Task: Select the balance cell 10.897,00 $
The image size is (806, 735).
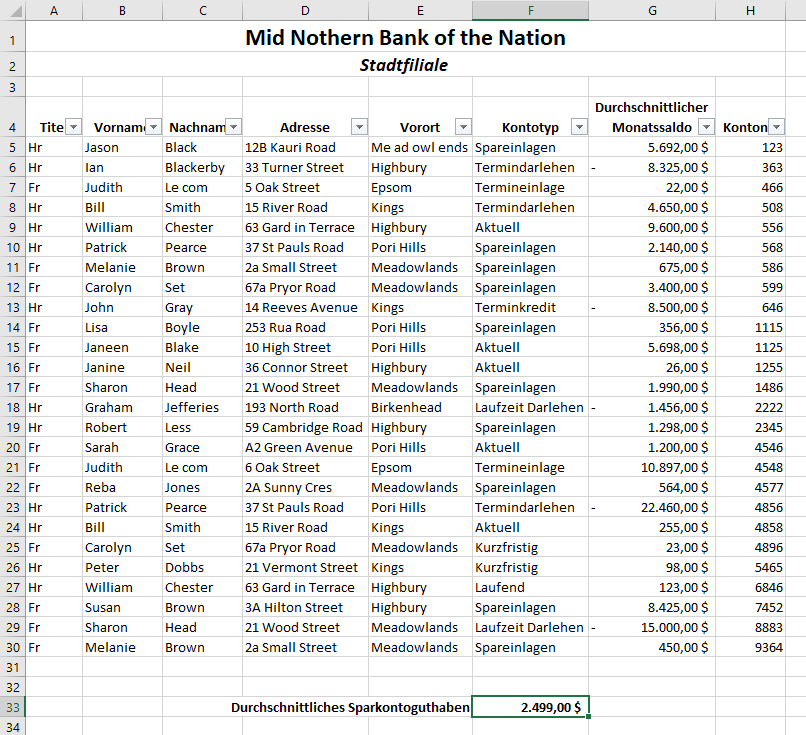Action: [652, 467]
